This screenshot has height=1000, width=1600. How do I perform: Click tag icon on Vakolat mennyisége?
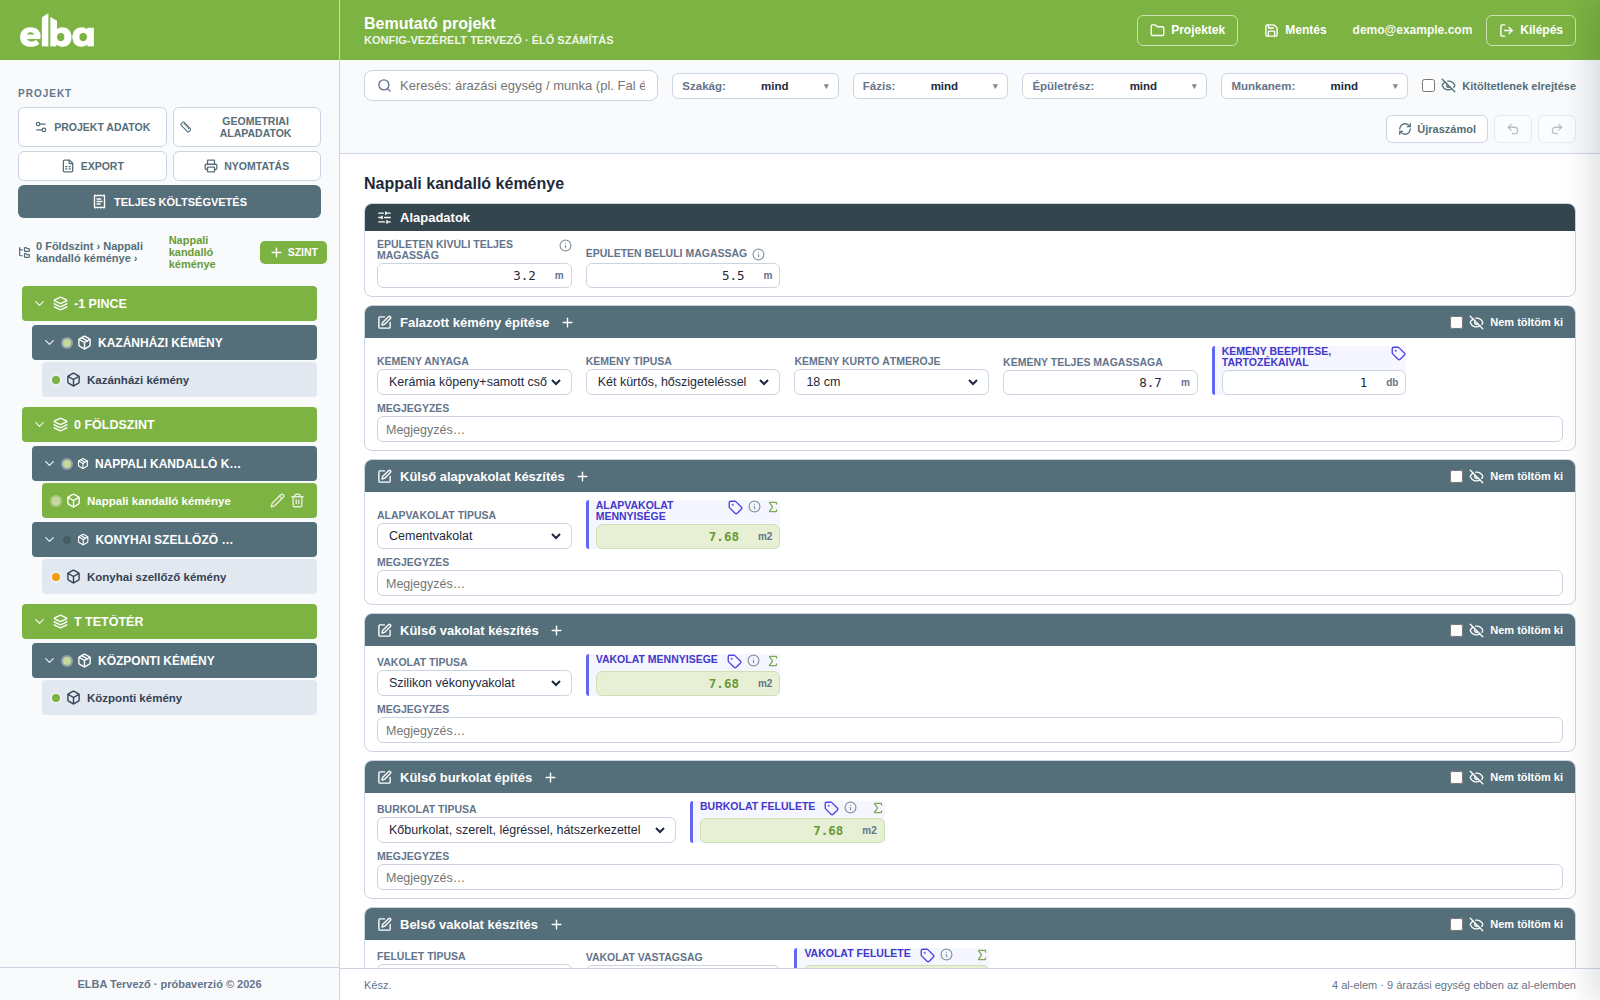734,661
